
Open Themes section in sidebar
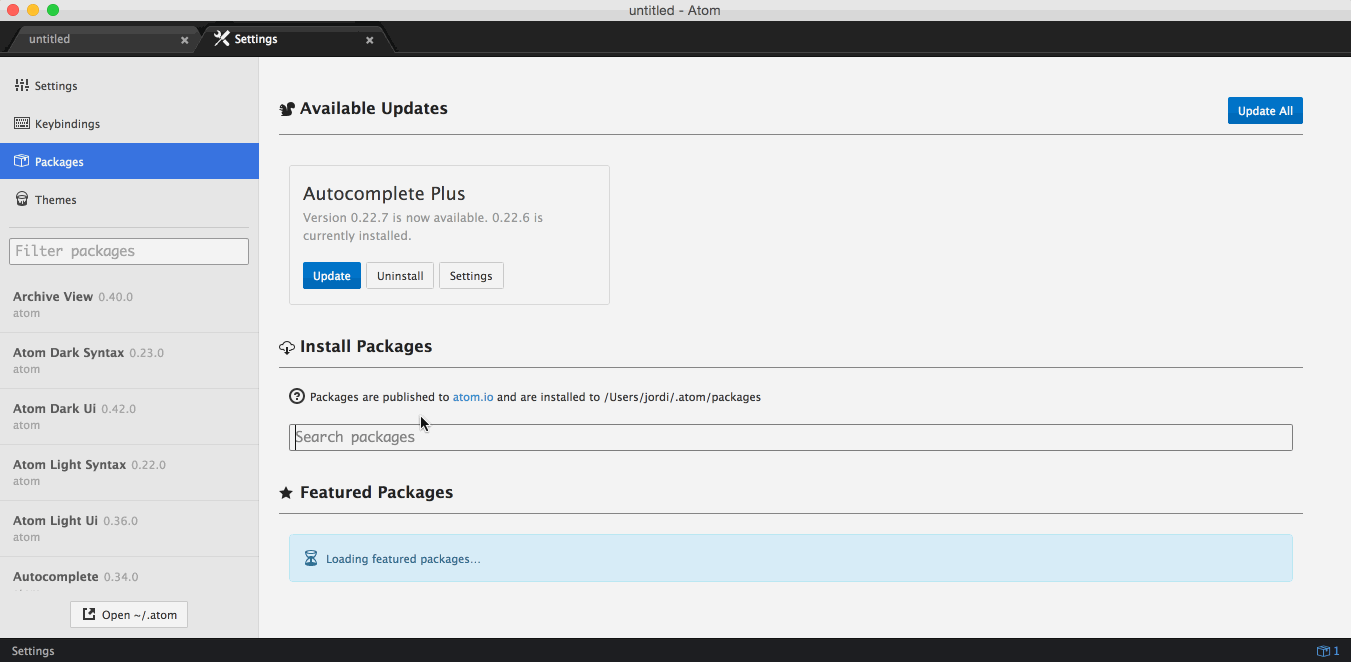[x=129, y=200]
